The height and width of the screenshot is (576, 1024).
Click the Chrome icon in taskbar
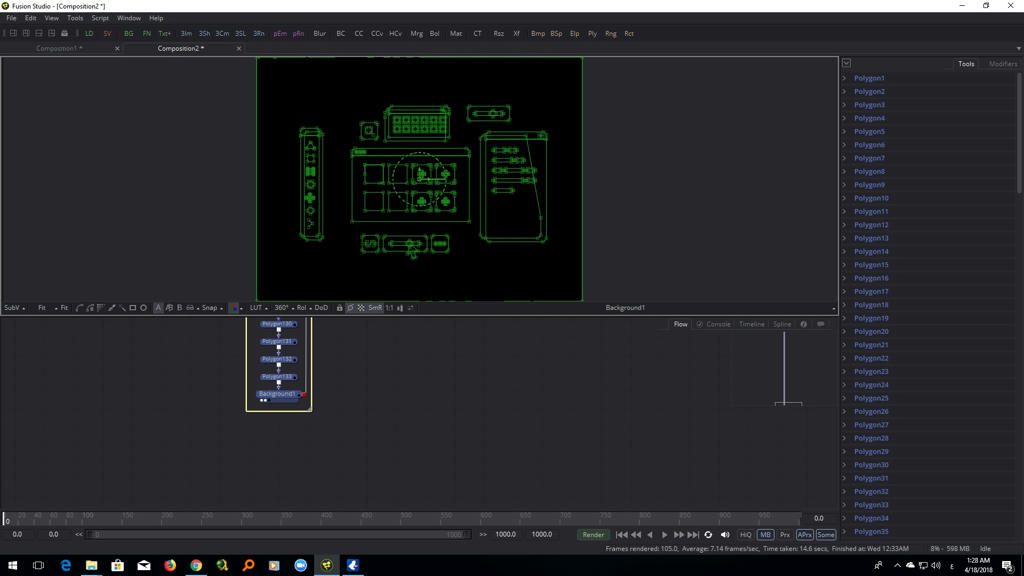[196, 566]
